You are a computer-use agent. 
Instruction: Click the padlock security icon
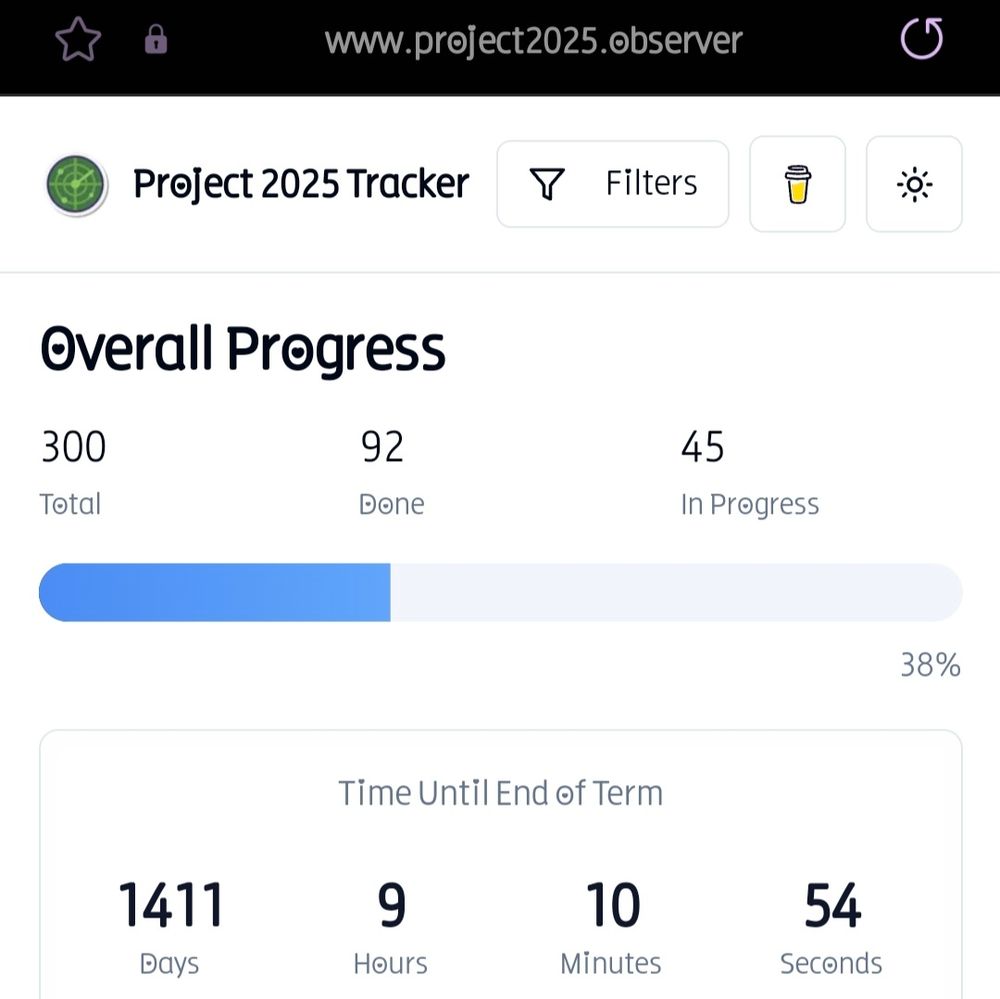click(156, 39)
